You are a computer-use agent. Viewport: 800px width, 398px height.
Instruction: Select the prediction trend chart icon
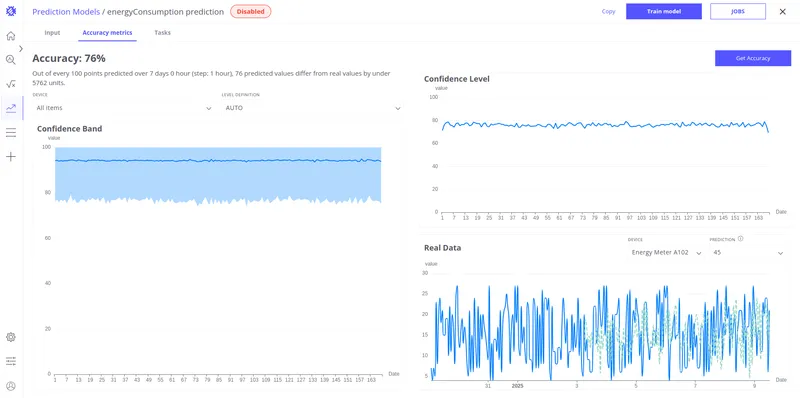(11, 108)
